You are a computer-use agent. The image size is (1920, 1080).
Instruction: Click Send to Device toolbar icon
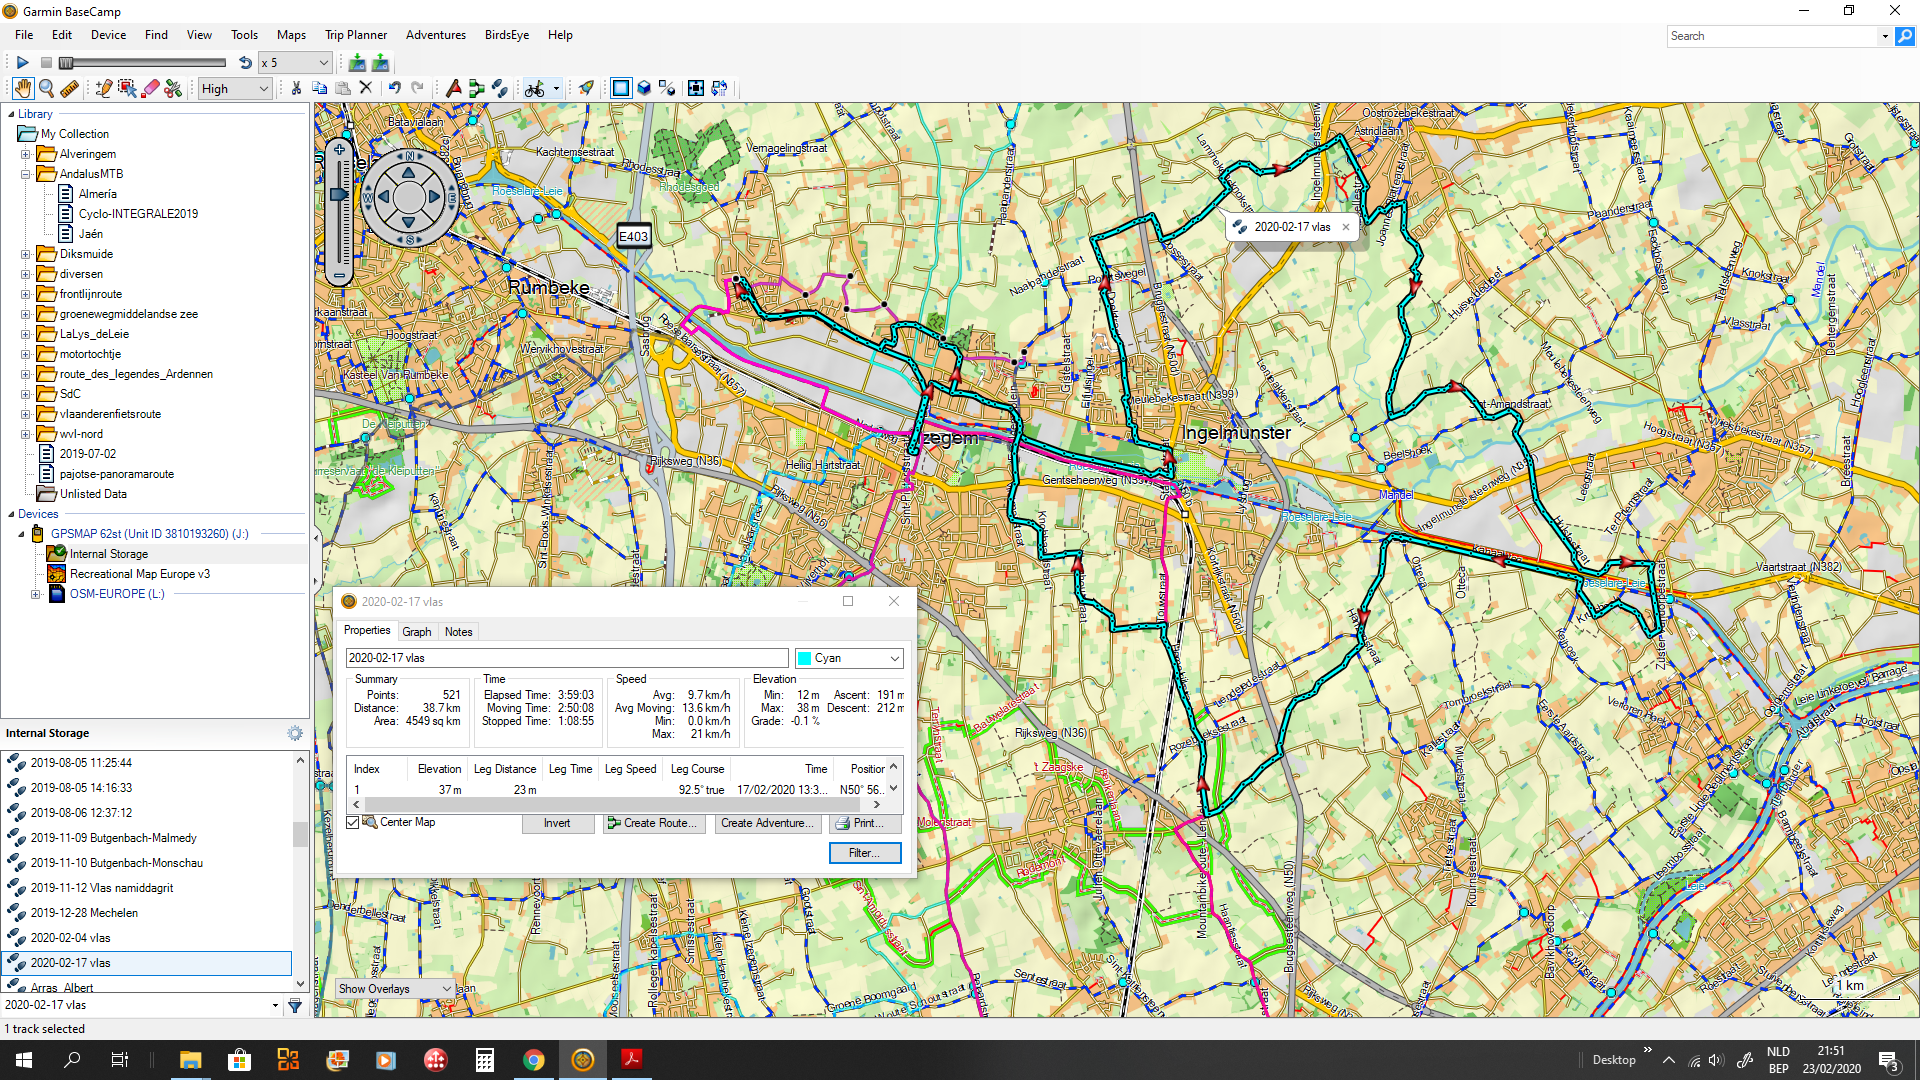[381, 62]
